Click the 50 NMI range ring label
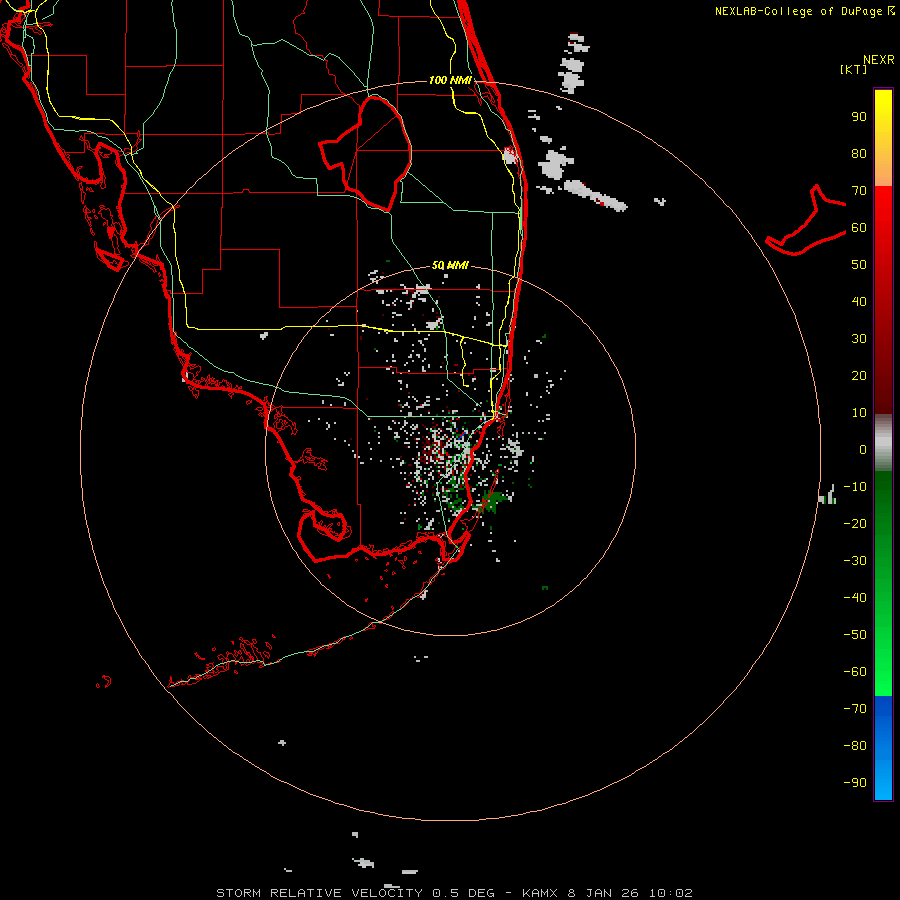 pos(450,265)
